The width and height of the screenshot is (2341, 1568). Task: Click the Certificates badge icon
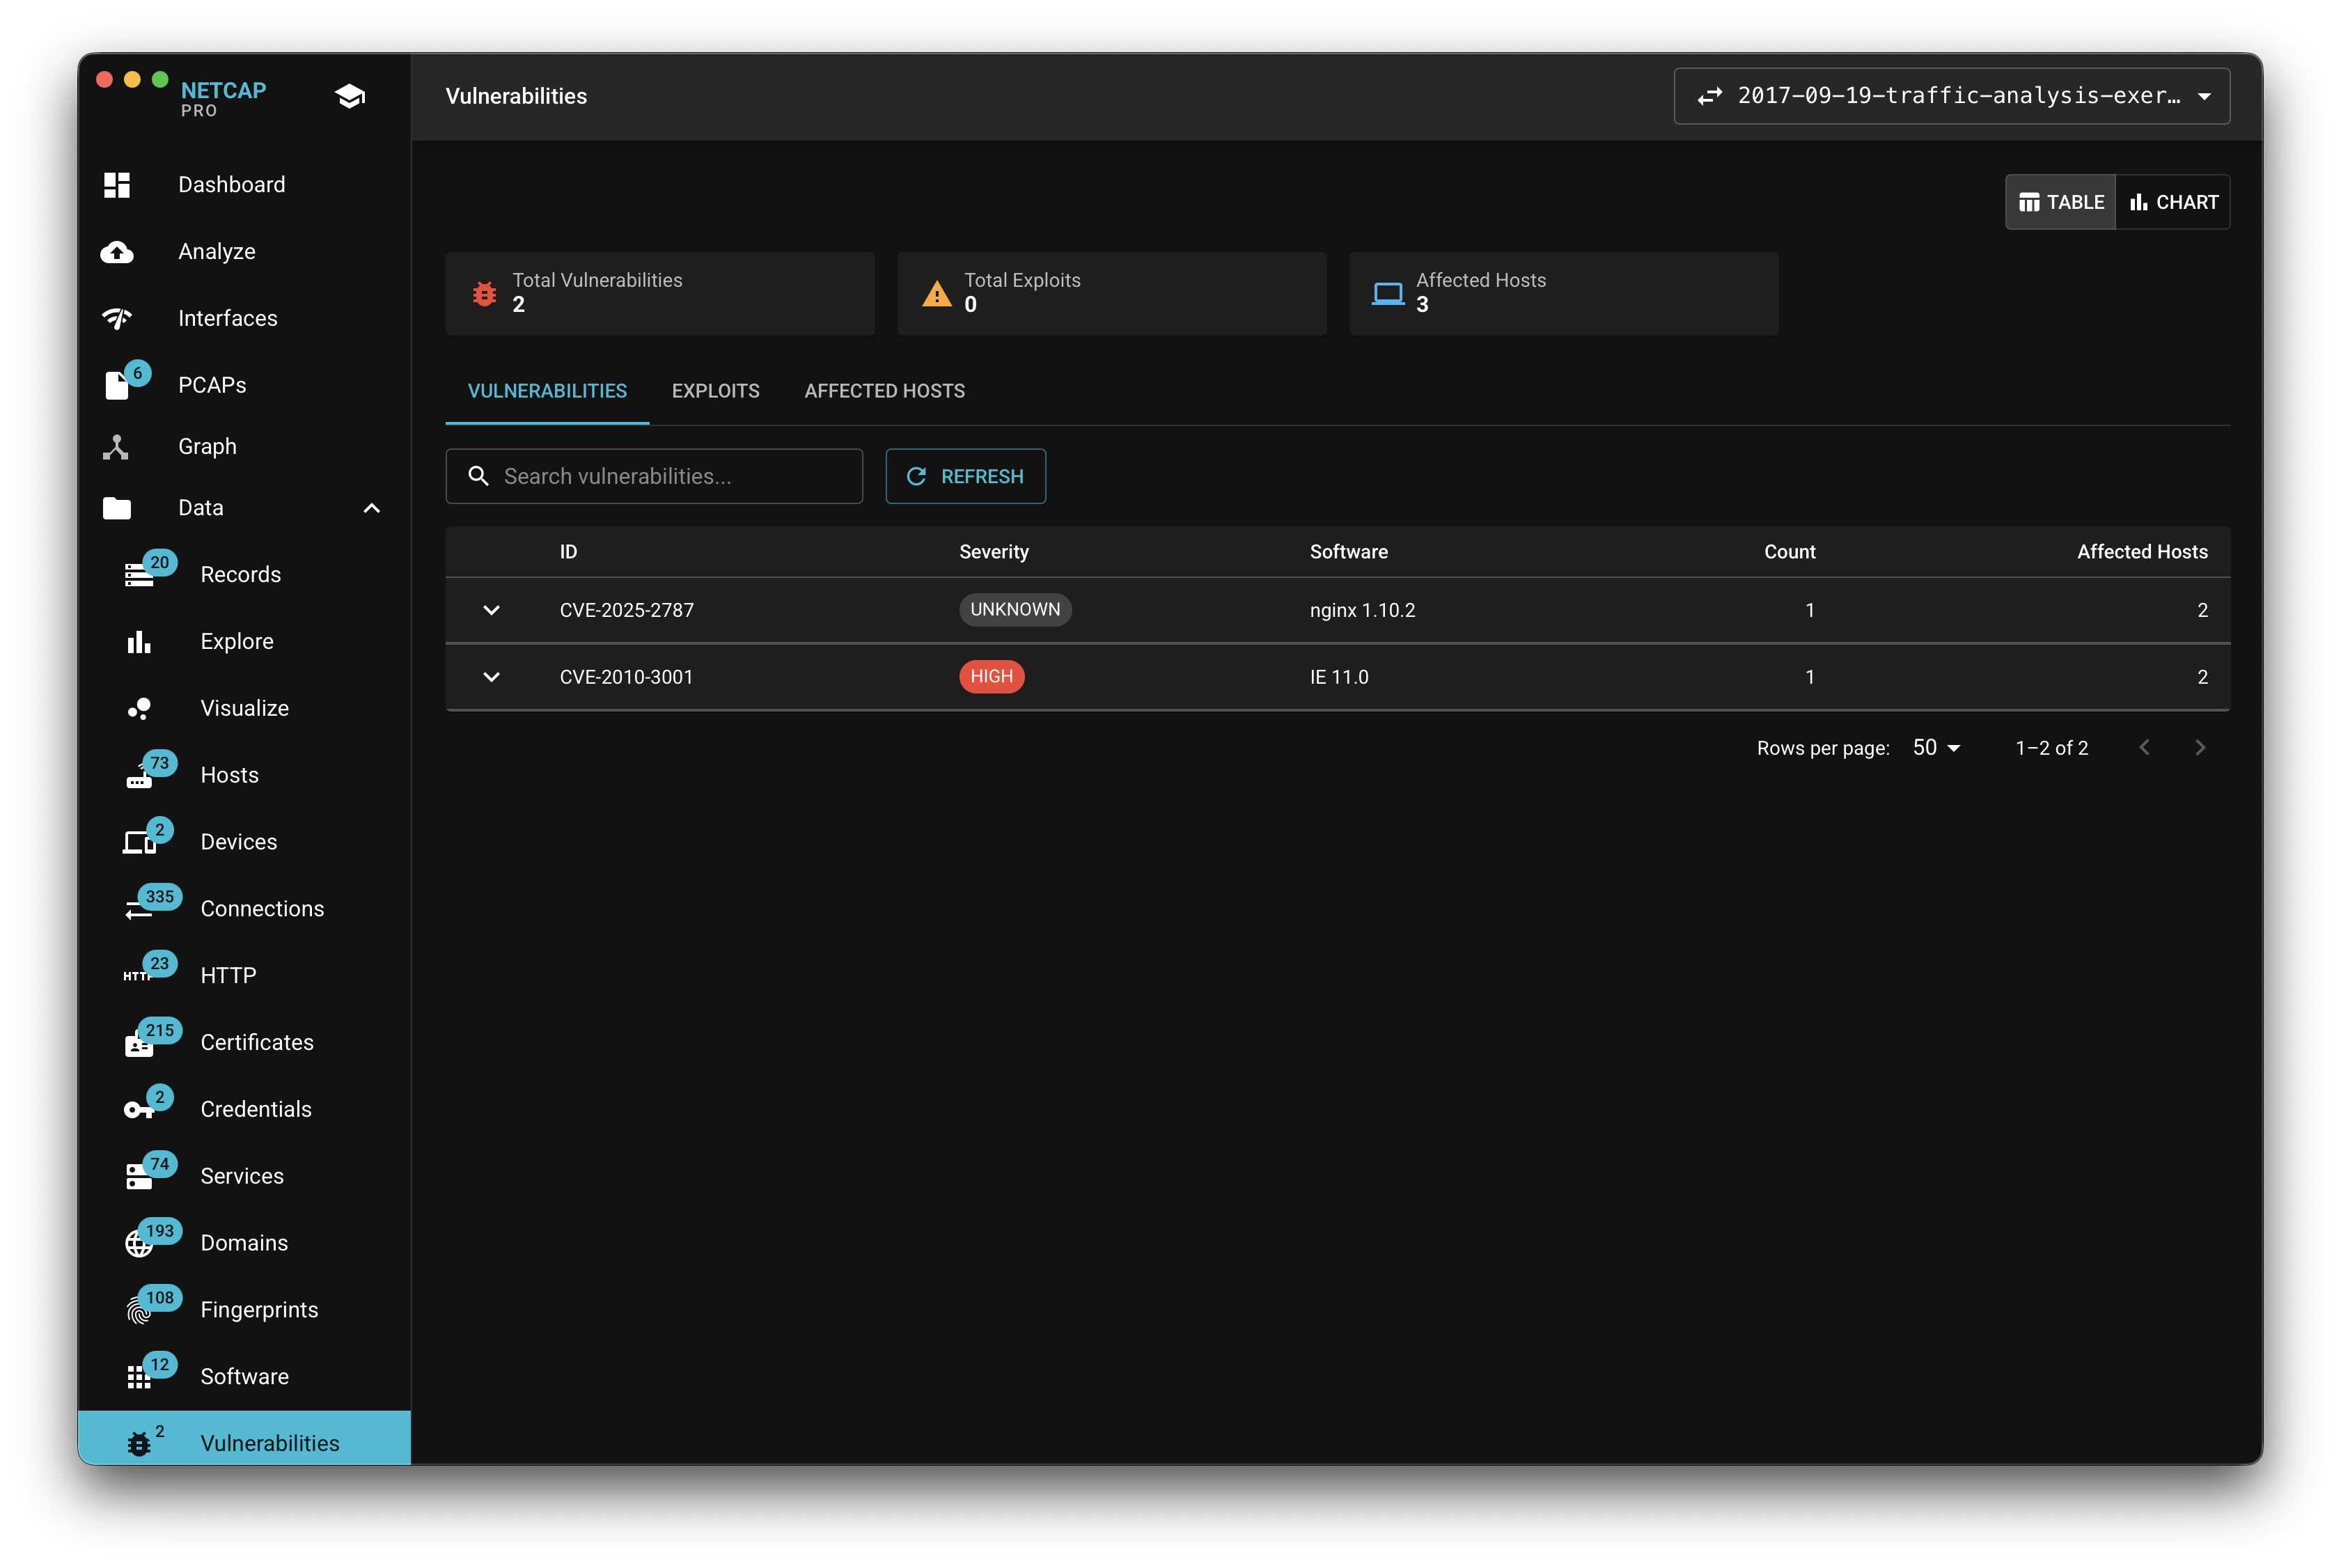139,1043
